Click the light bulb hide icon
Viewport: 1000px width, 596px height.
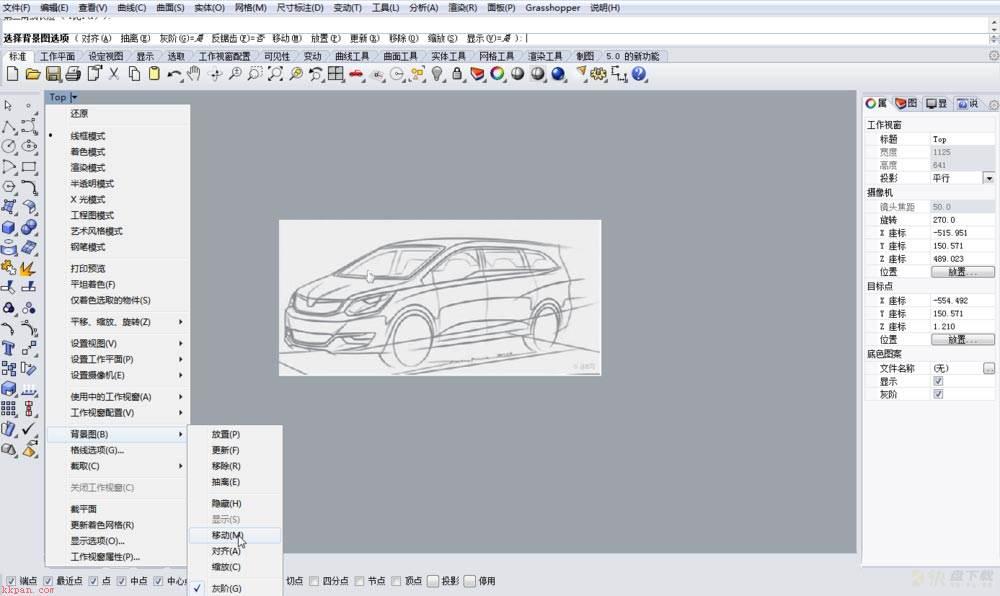[x=437, y=74]
